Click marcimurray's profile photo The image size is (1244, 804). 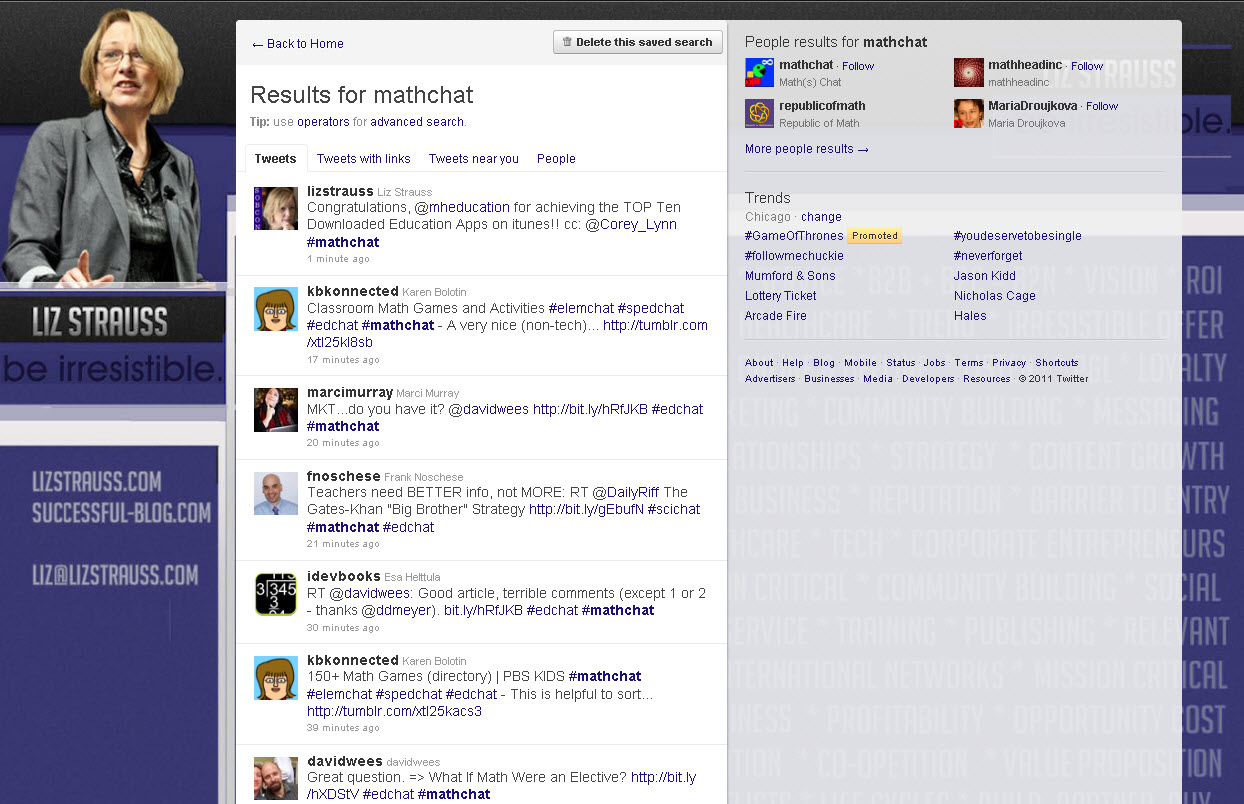tap(275, 410)
